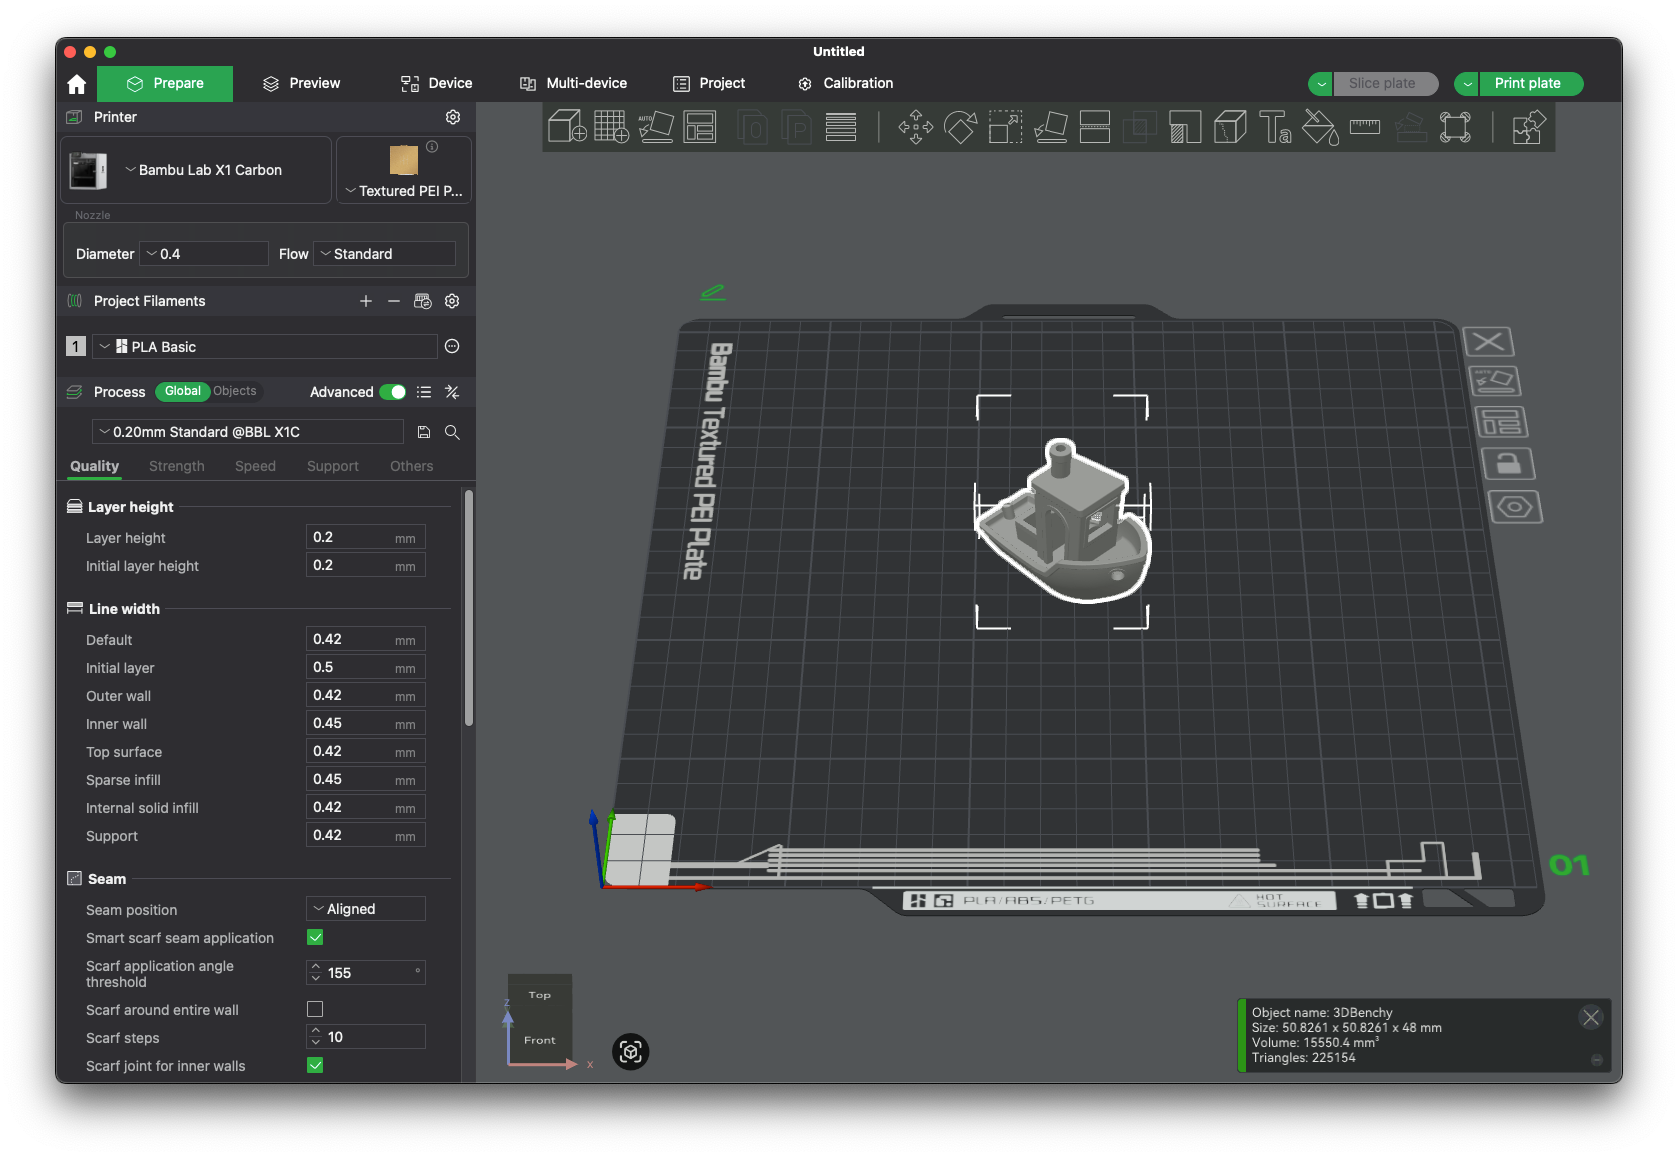1678x1157 pixels.
Task: Select the Color painting bucket tool
Action: tap(1320, 127)
